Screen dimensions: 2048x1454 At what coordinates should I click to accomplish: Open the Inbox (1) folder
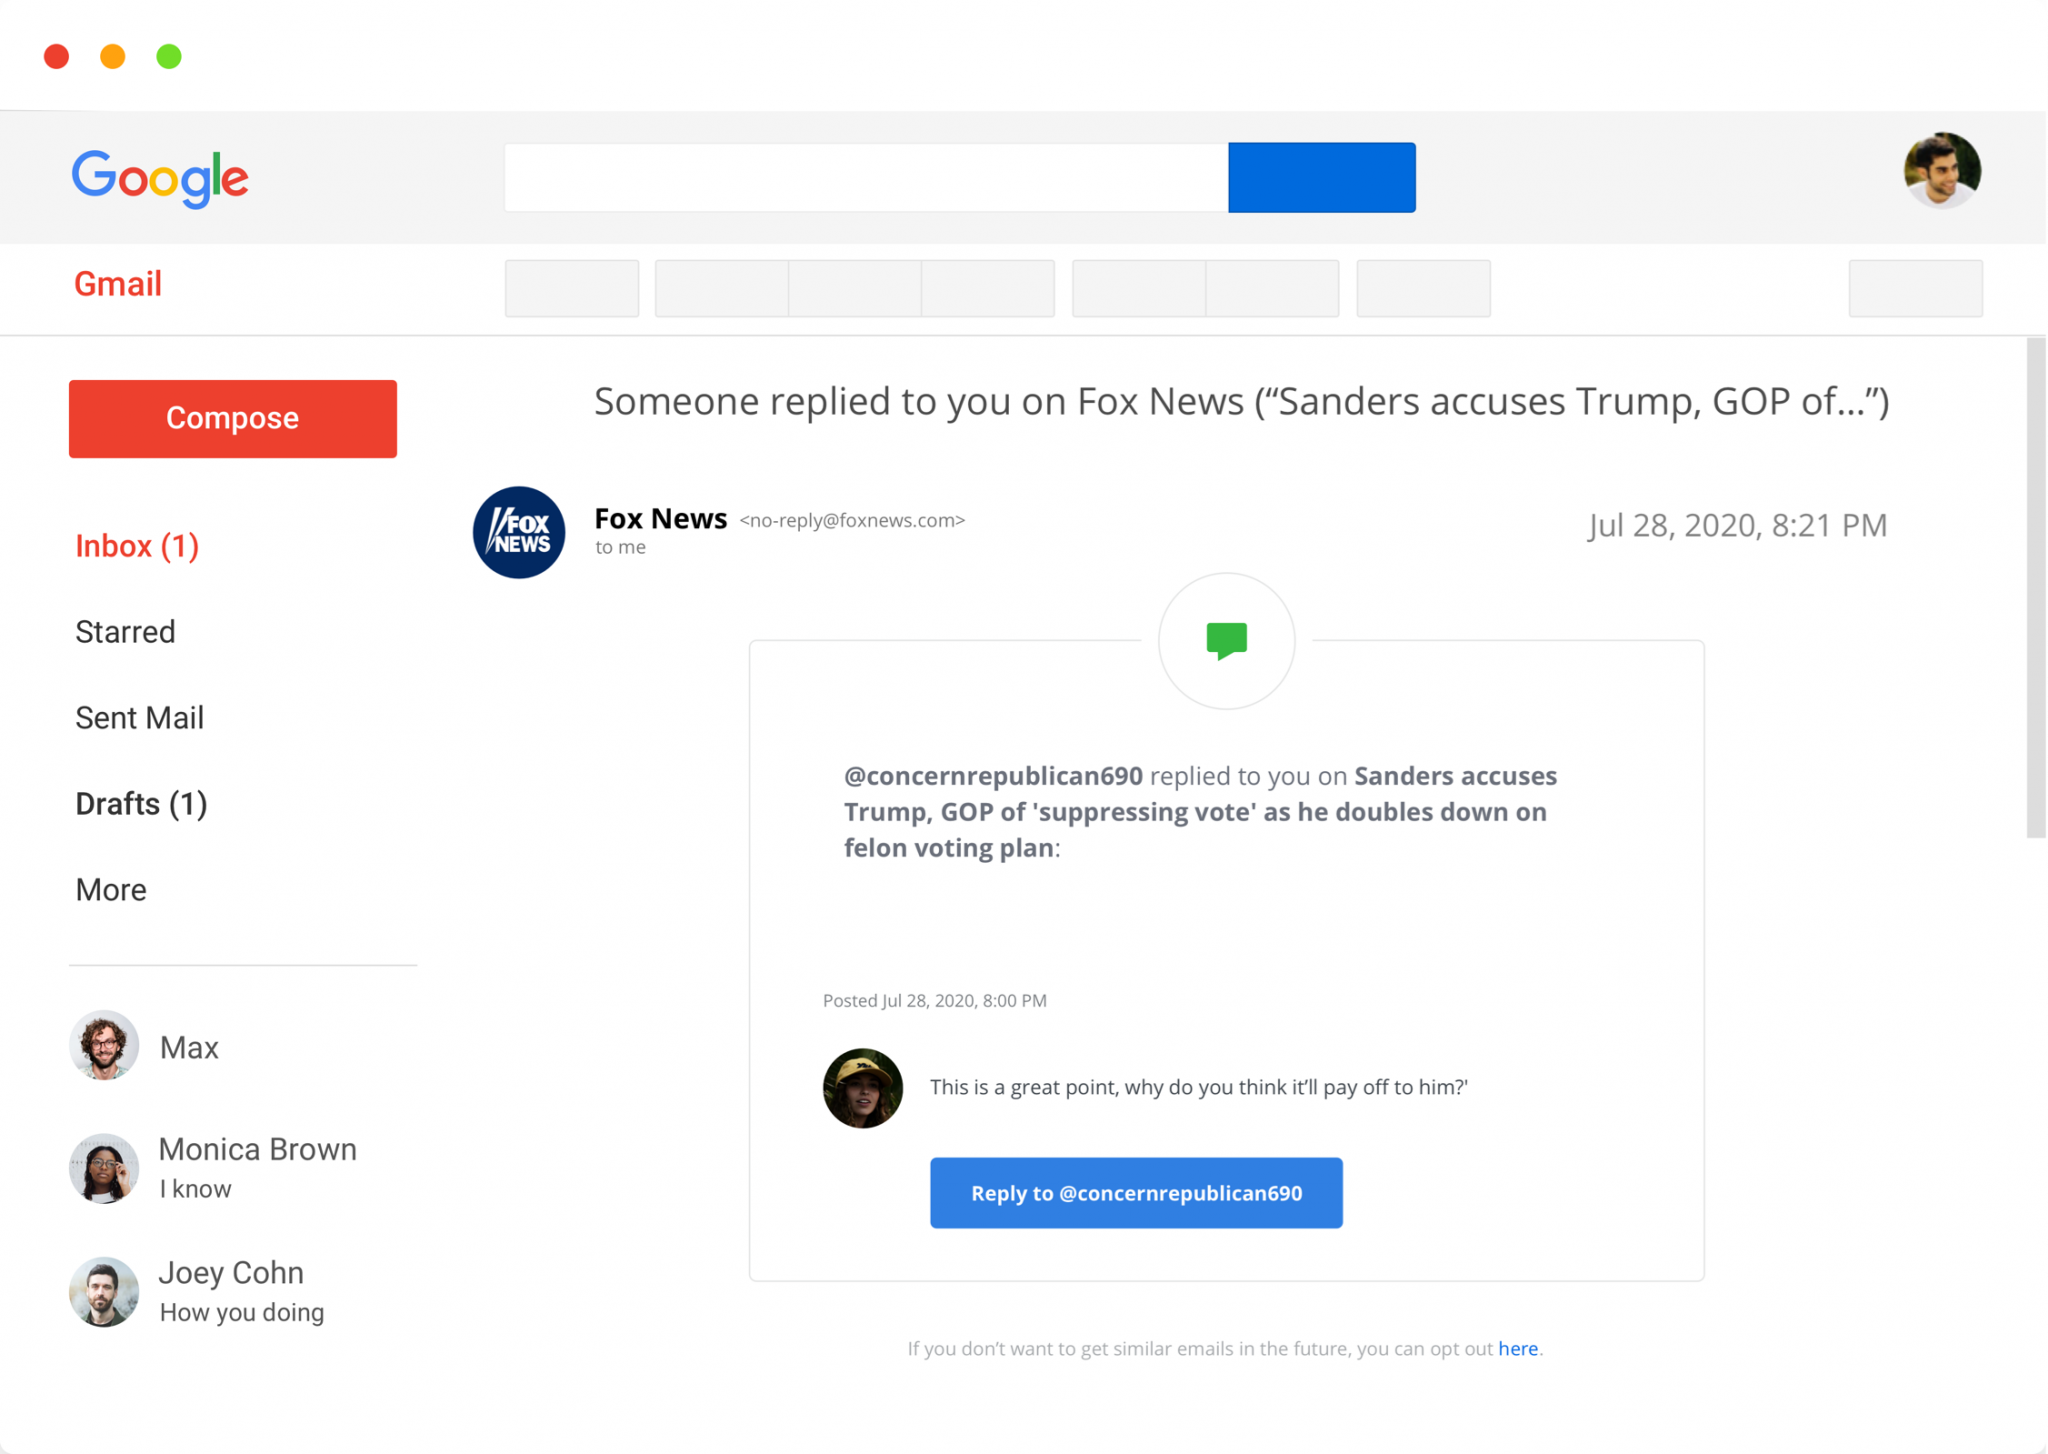pyautogui.click(x=137, y=546)
